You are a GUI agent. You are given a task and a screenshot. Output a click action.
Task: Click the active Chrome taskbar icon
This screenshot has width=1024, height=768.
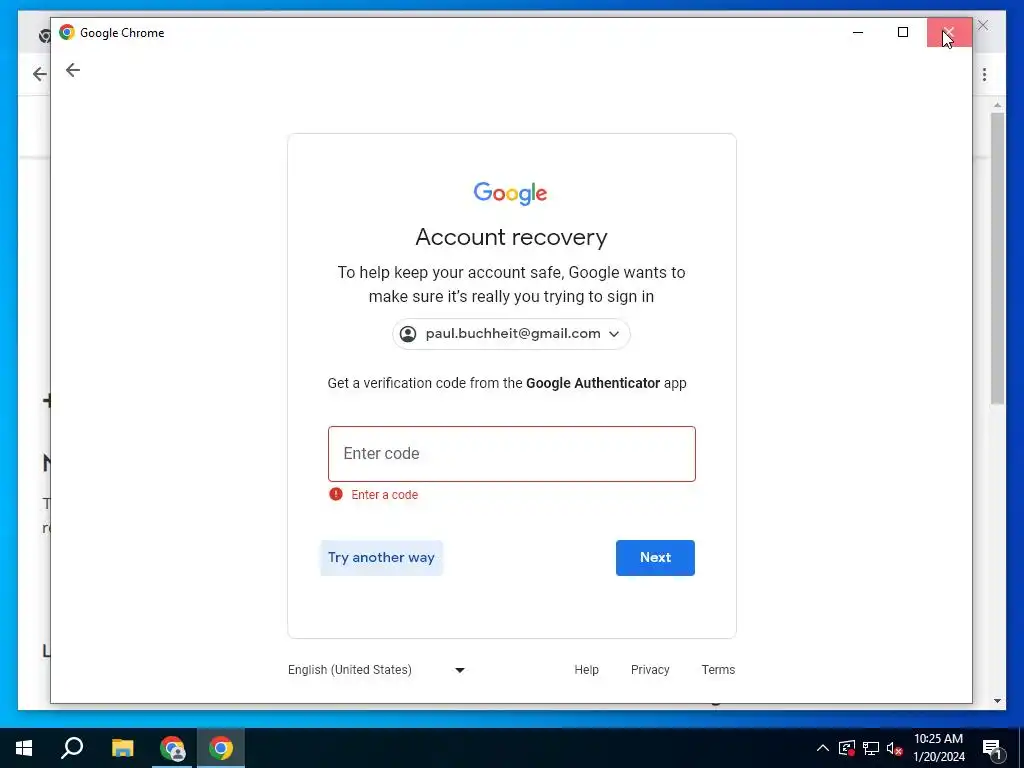[x=221, y=748]
